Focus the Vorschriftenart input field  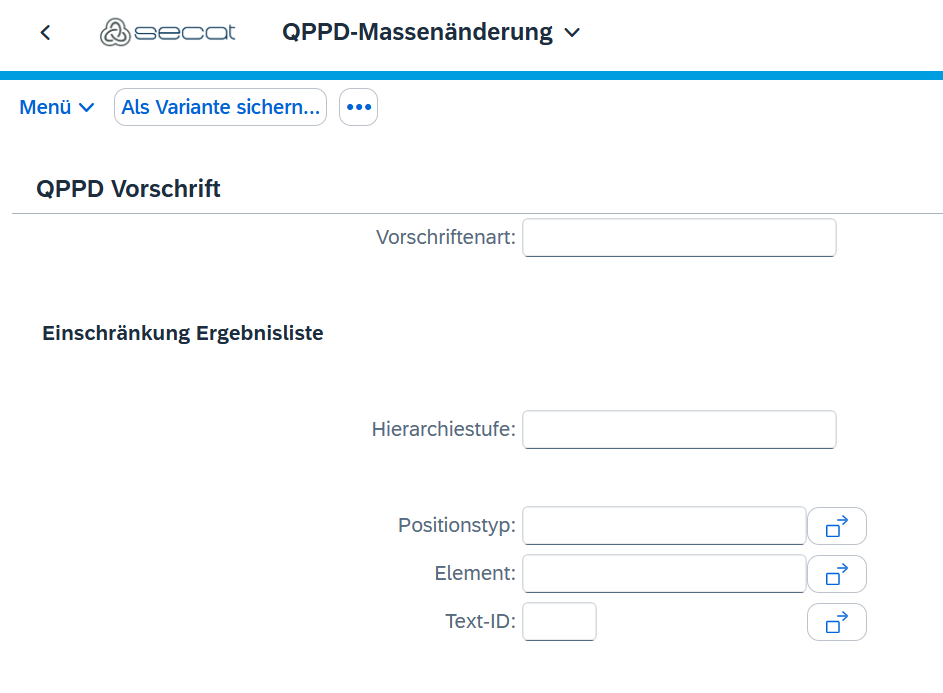click(x=678, y=238)
